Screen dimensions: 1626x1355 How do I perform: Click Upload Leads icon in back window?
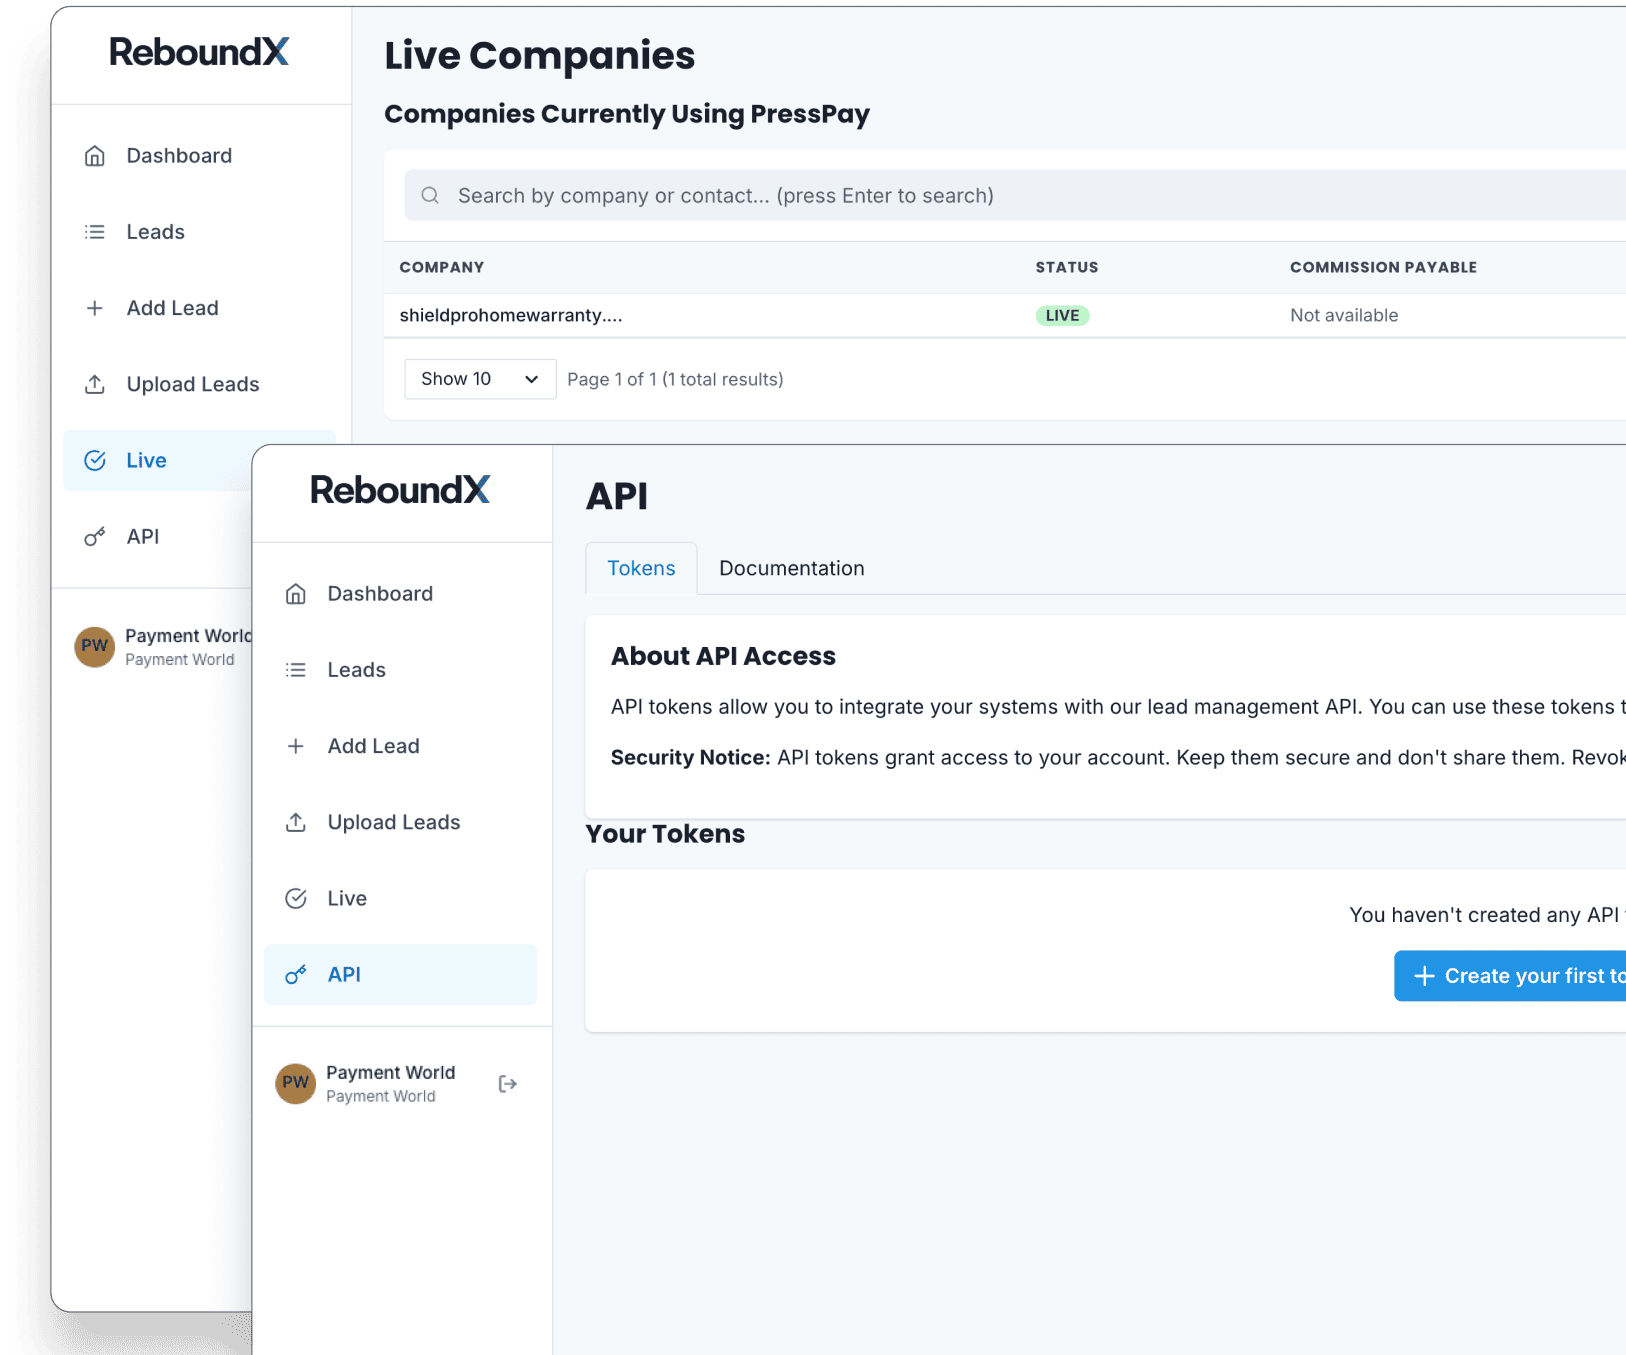click(x=95, y=384)
